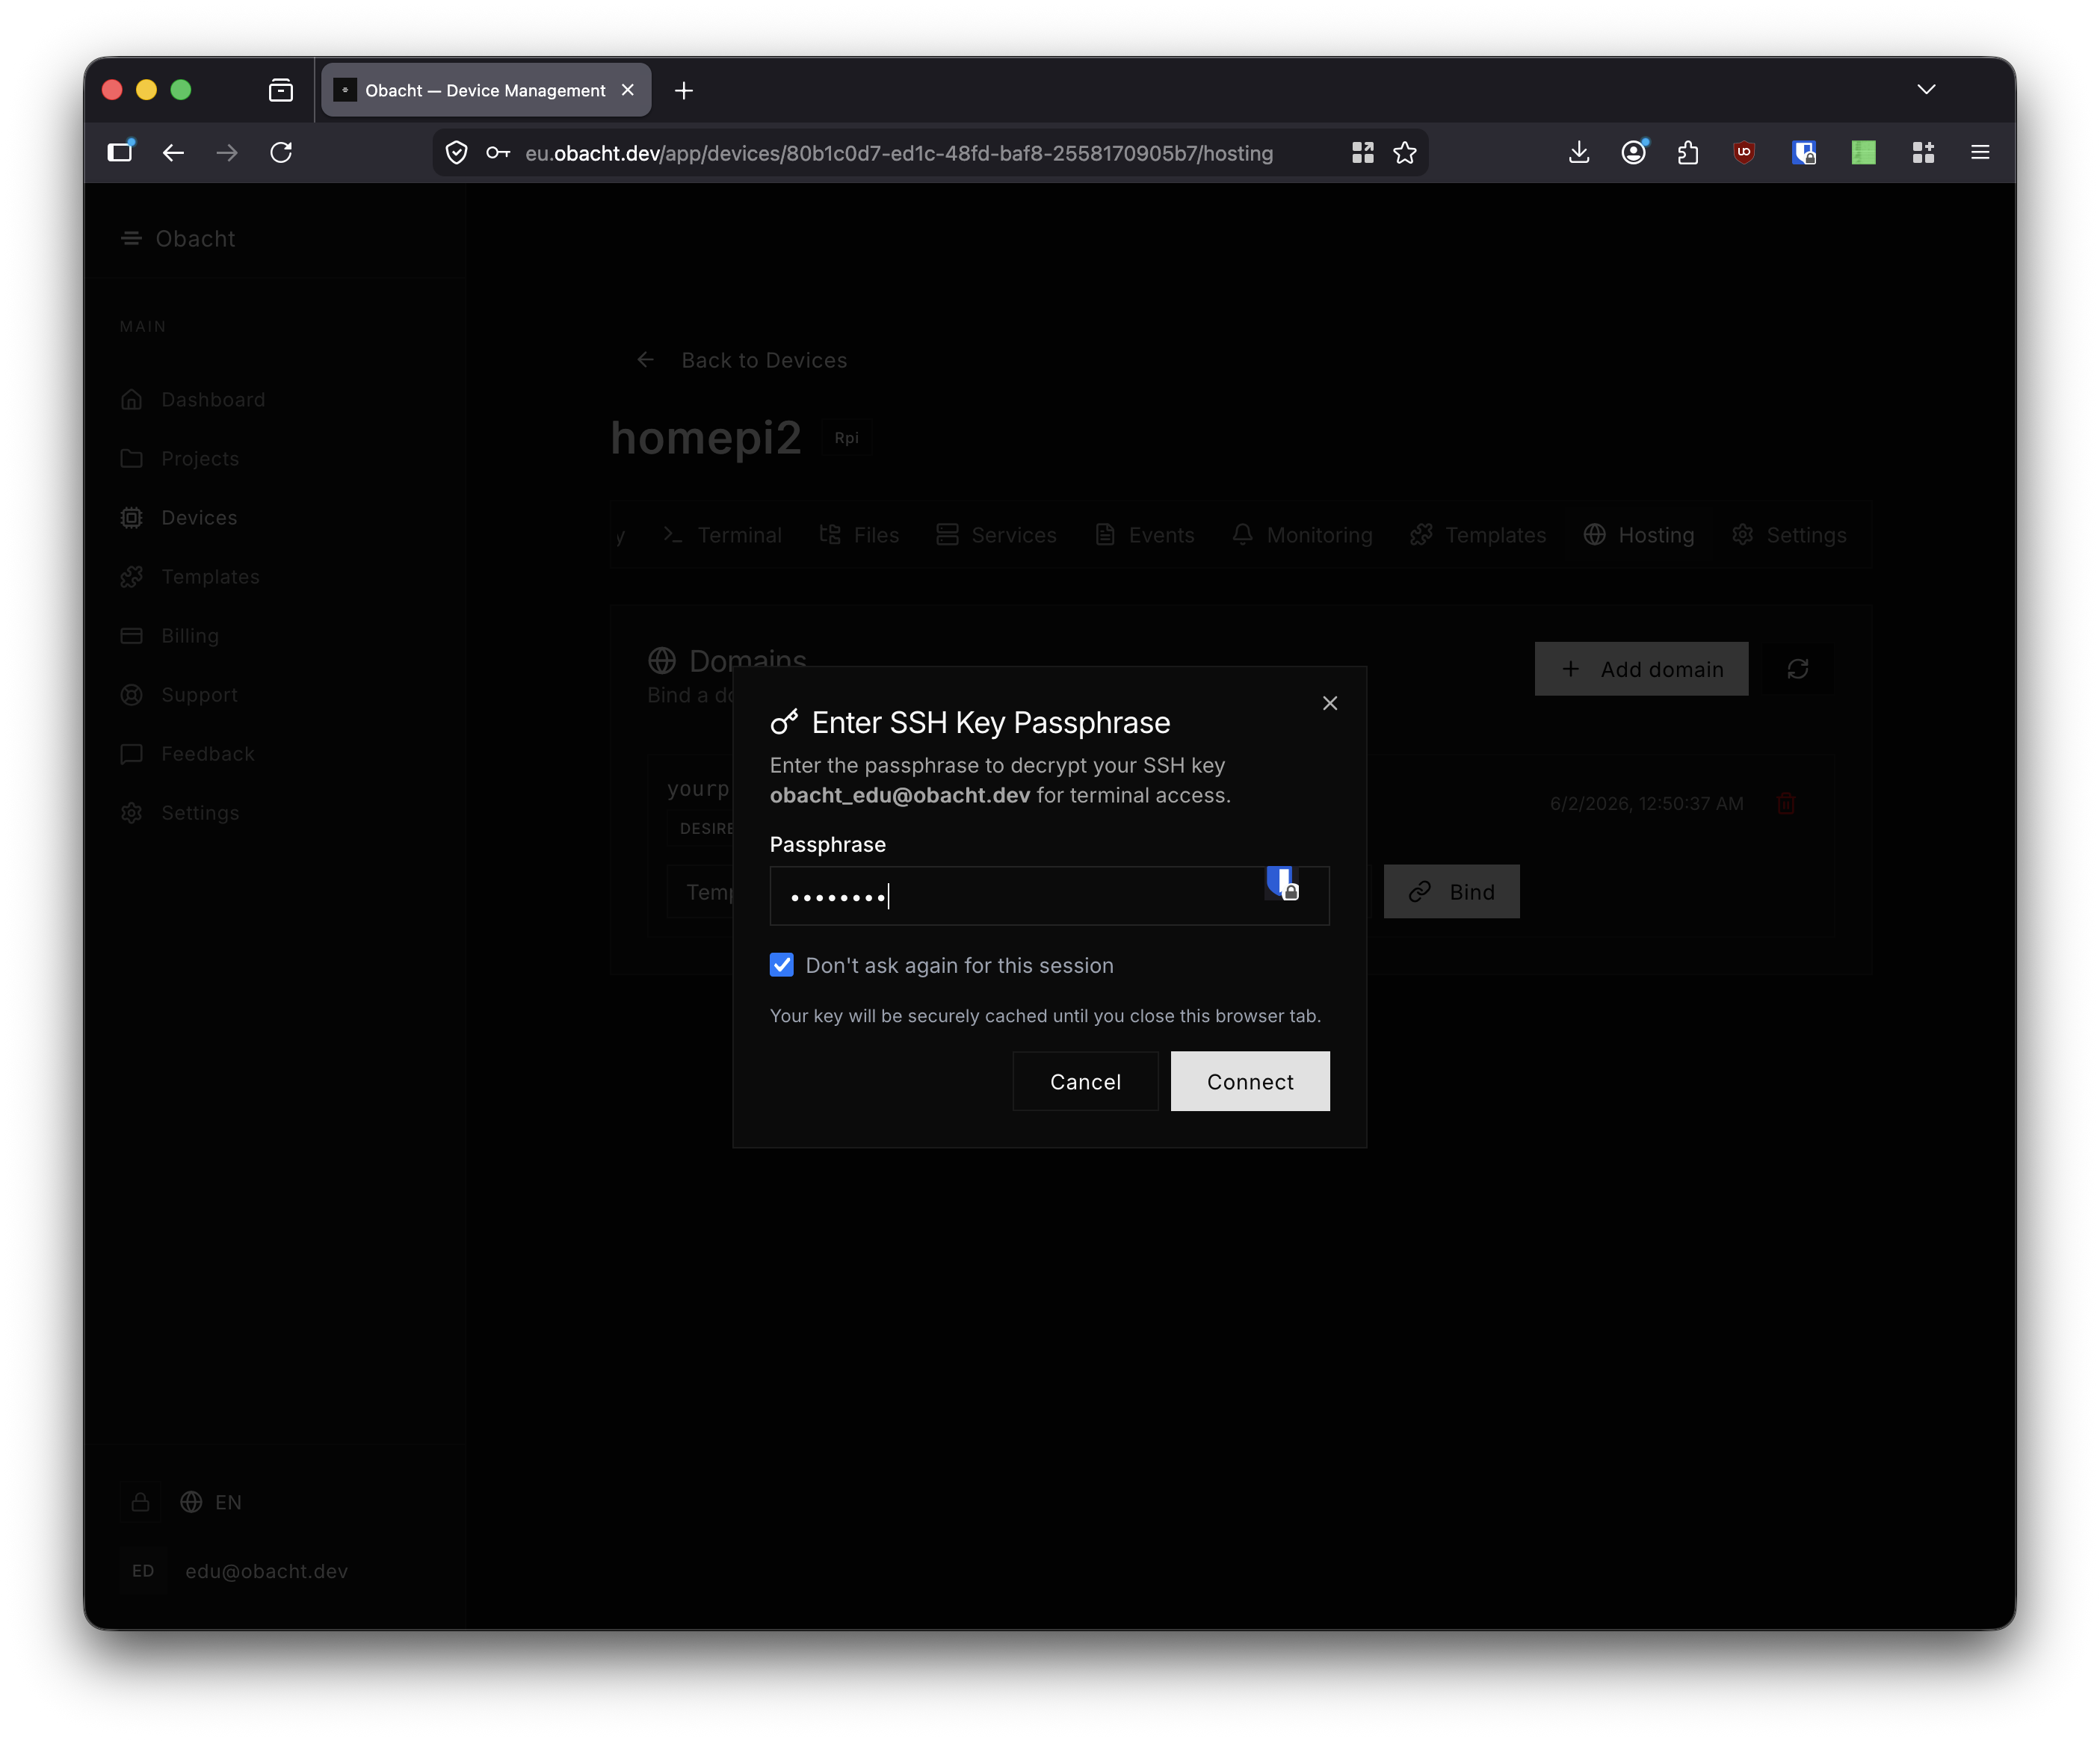Screen dimensions: 2100x1741
Task: Open the device Settings tab
Action: point(1789,535)
